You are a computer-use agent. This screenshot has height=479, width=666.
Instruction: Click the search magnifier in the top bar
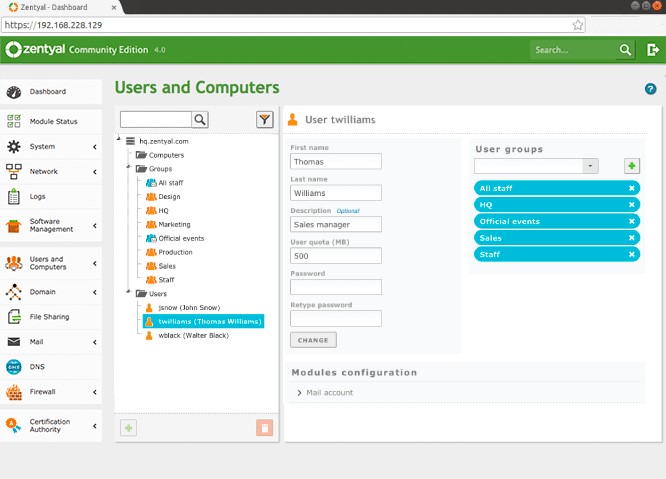(x=625, y=49)
